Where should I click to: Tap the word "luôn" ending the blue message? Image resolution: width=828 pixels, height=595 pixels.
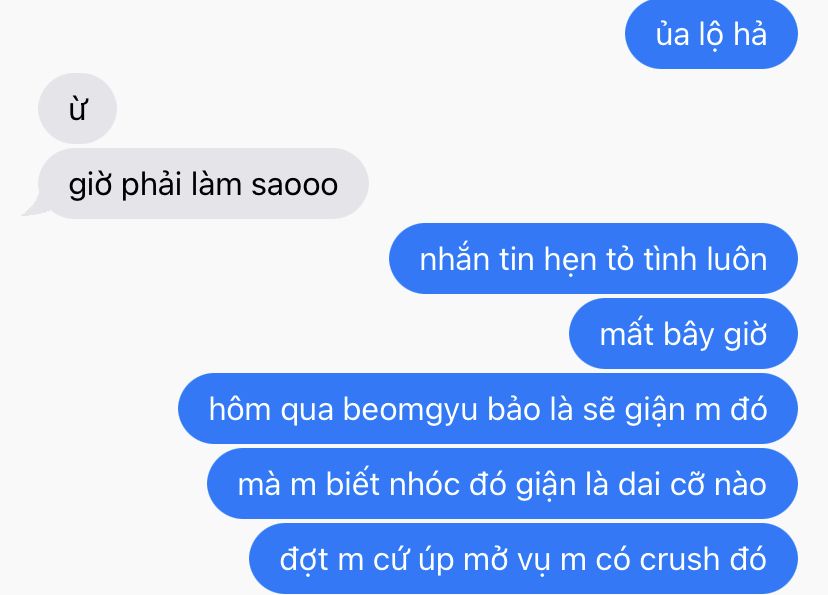click(737, 259)
